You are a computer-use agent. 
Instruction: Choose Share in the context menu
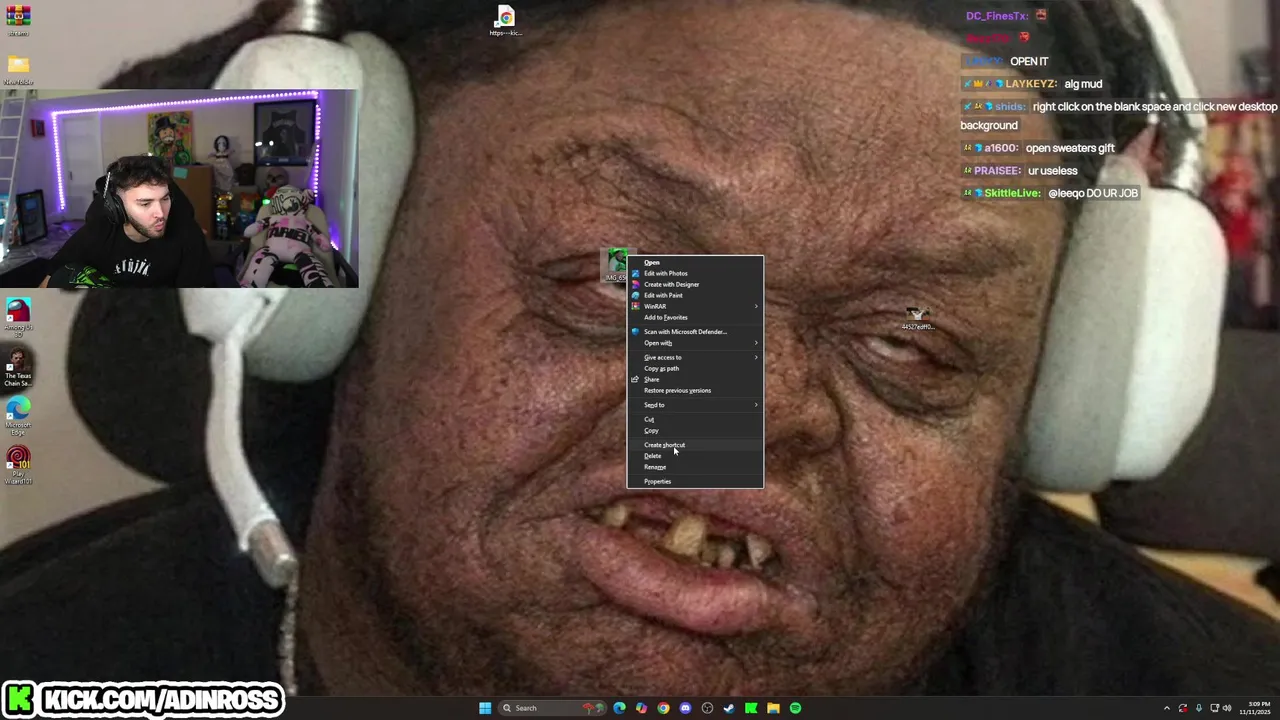point(695,380)
